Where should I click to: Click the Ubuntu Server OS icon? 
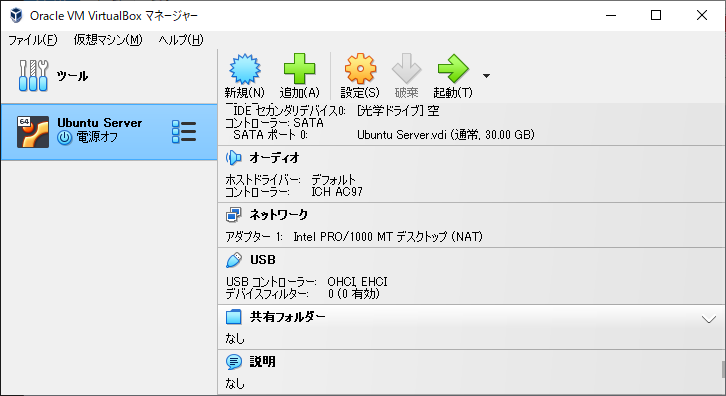pyautogui.click(x=33, y=132)
